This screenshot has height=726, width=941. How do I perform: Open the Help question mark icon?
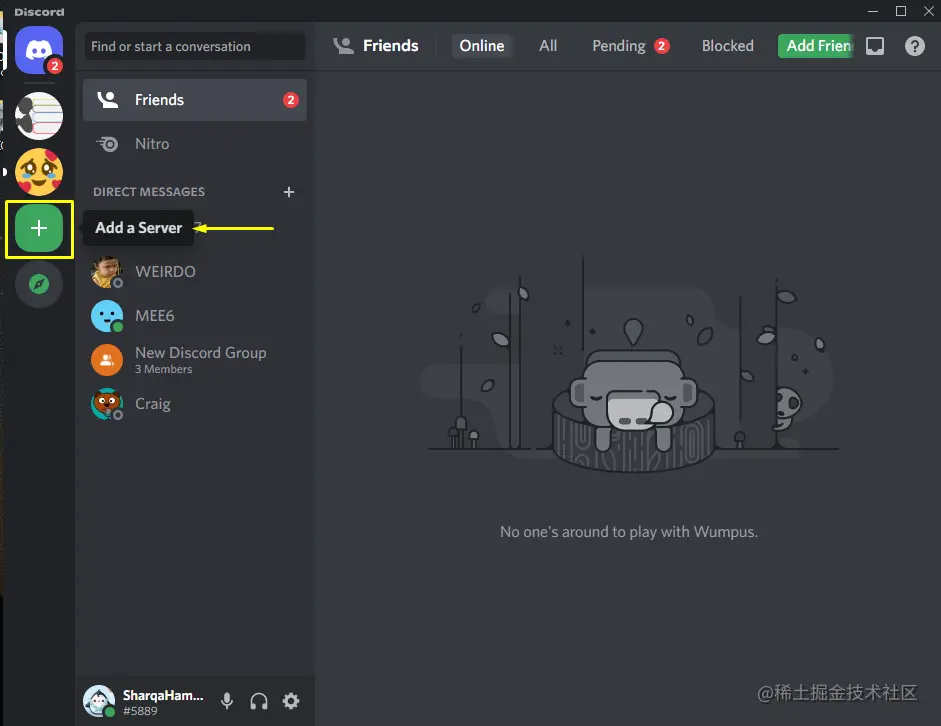(x=915, y=46)
